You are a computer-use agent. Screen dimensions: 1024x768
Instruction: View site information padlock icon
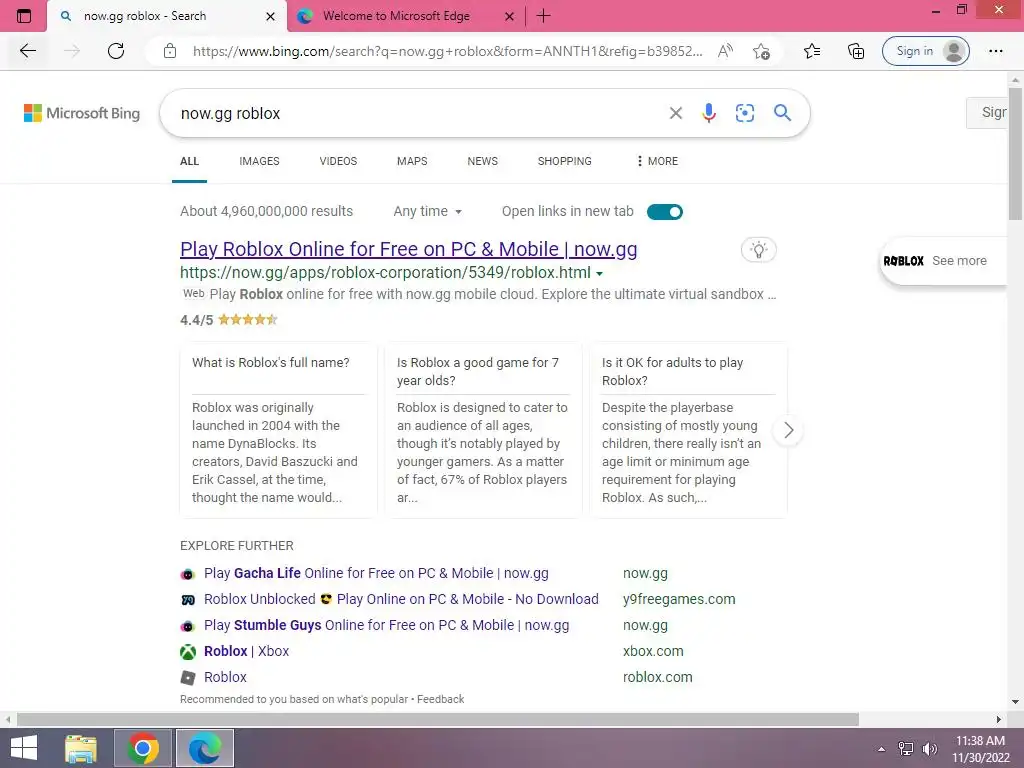tap(170, 51)
